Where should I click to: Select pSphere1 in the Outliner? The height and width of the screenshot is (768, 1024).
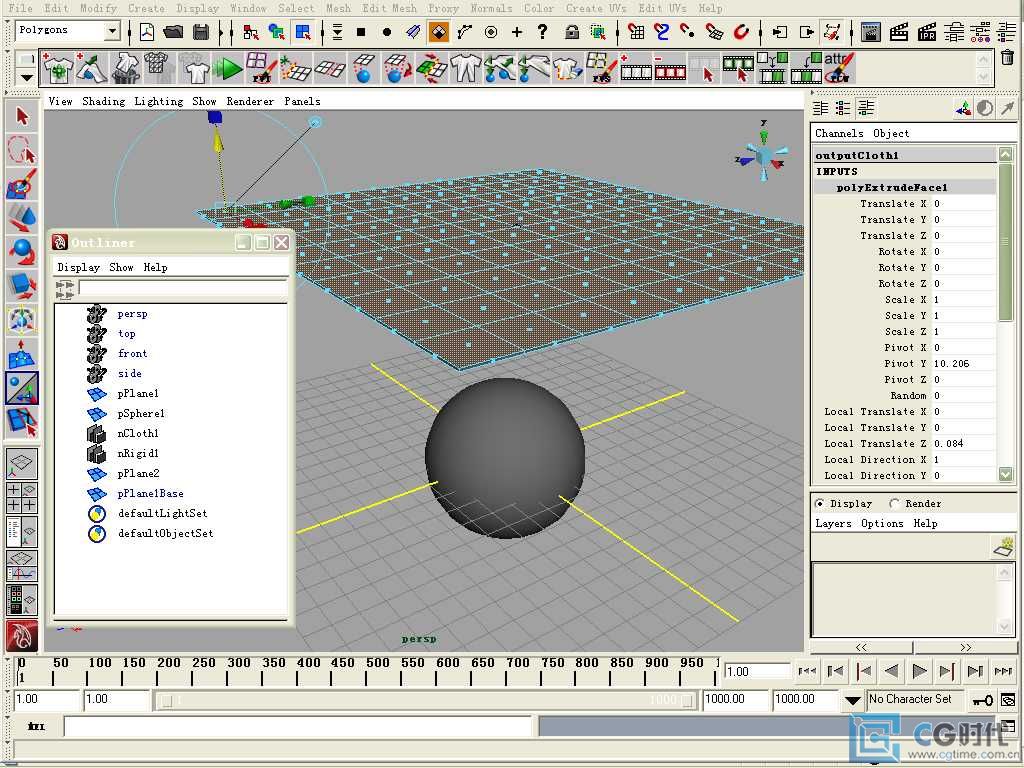pyautogui.click(x=140, y=413)
